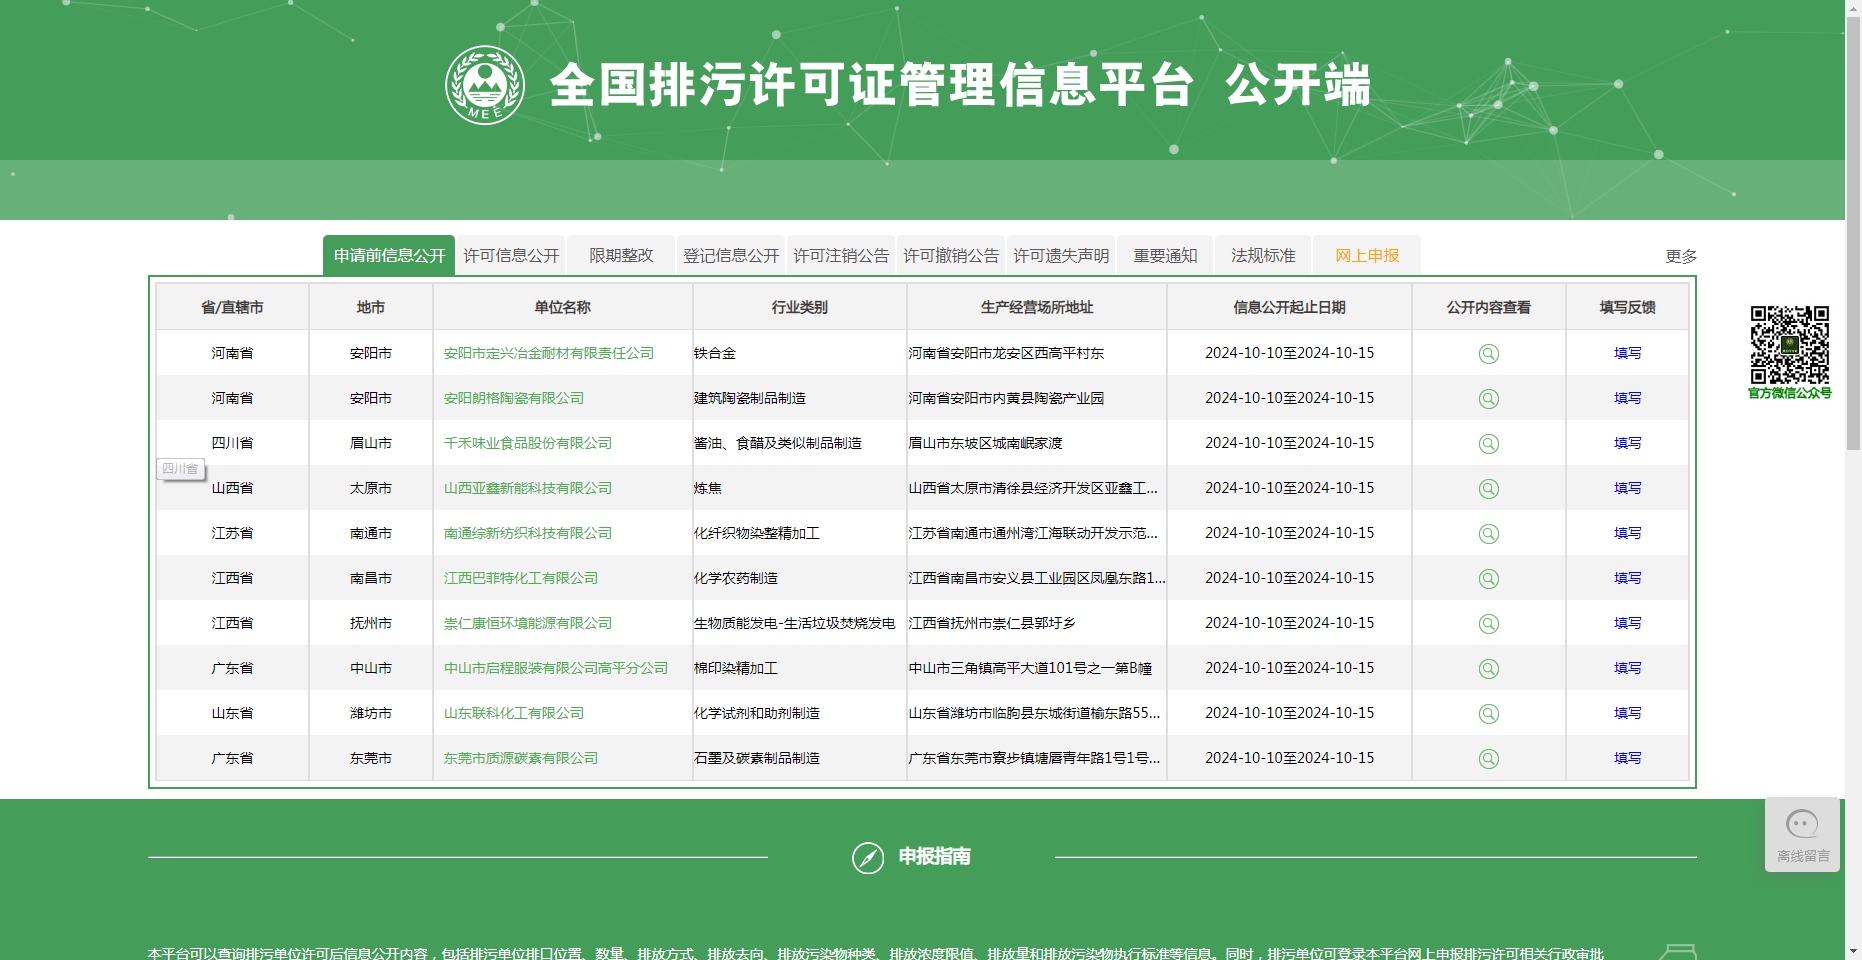Screen dimensions: 1862x960
Task: Open the 许可遗失声明 tab
Action: 1061,255
